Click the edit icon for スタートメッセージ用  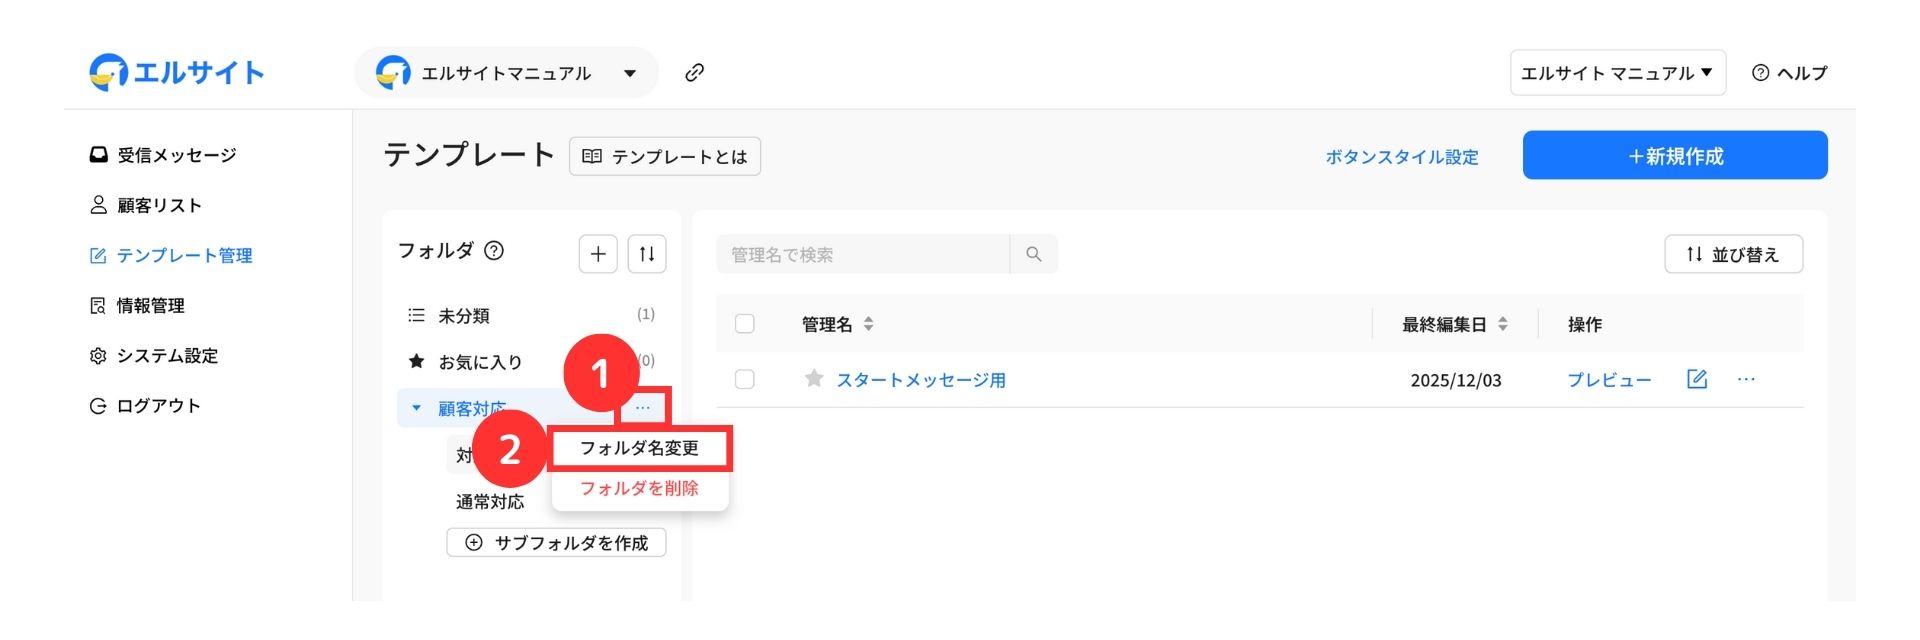(x=1697, y=379)
